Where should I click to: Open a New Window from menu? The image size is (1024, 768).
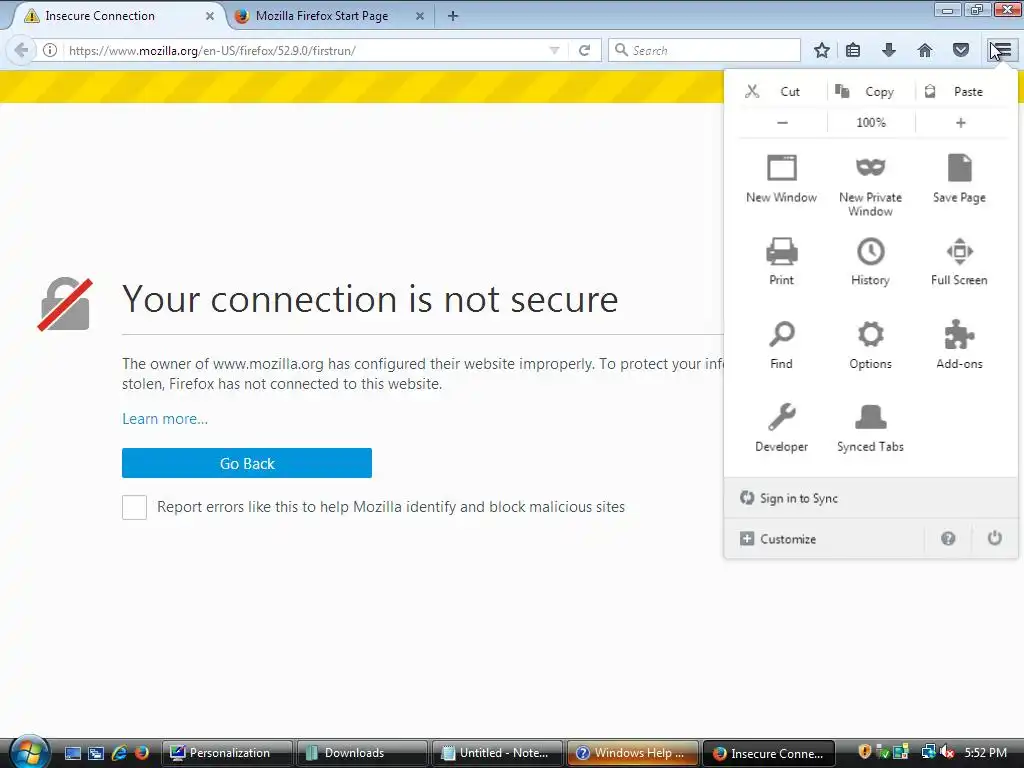781,179
